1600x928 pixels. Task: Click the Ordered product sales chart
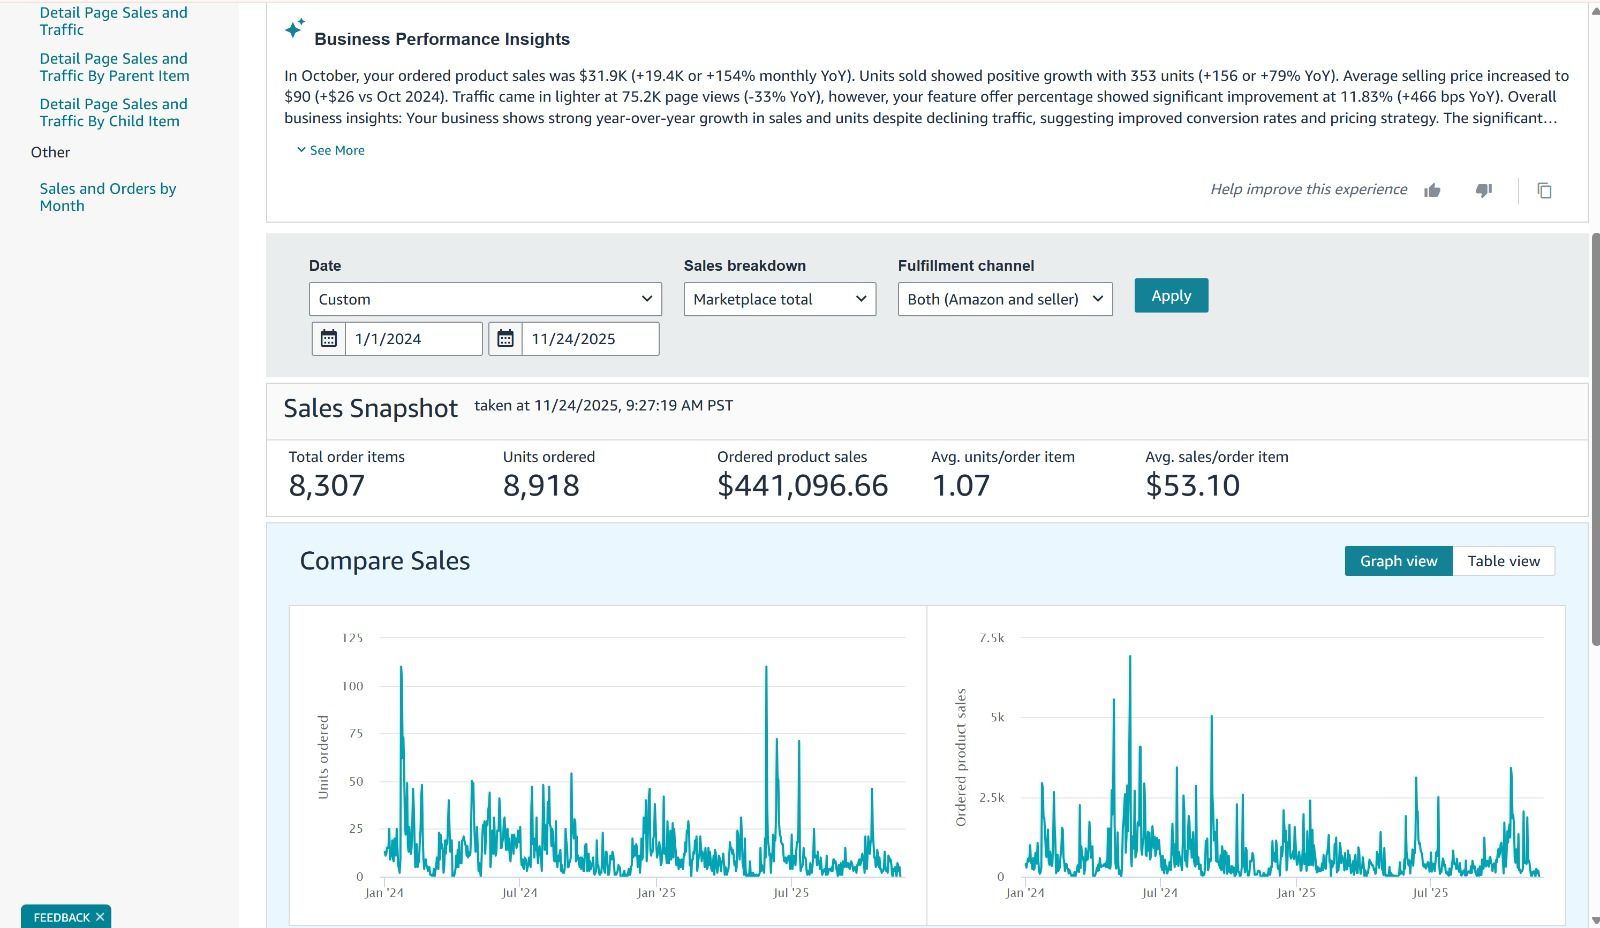click(x=1246, y=765)
